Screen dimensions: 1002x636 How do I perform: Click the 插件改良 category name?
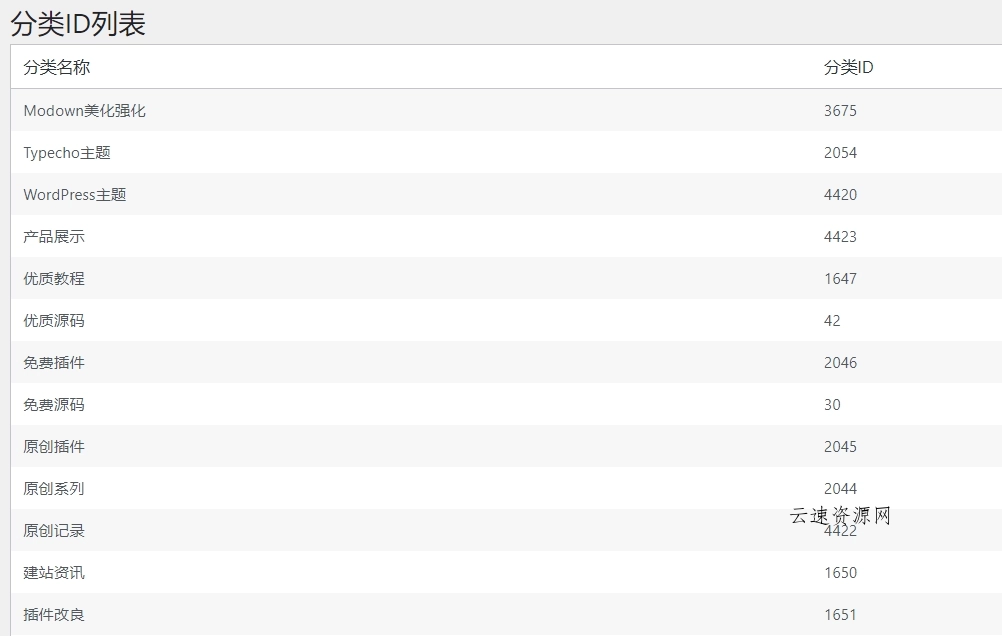point(54,615)
